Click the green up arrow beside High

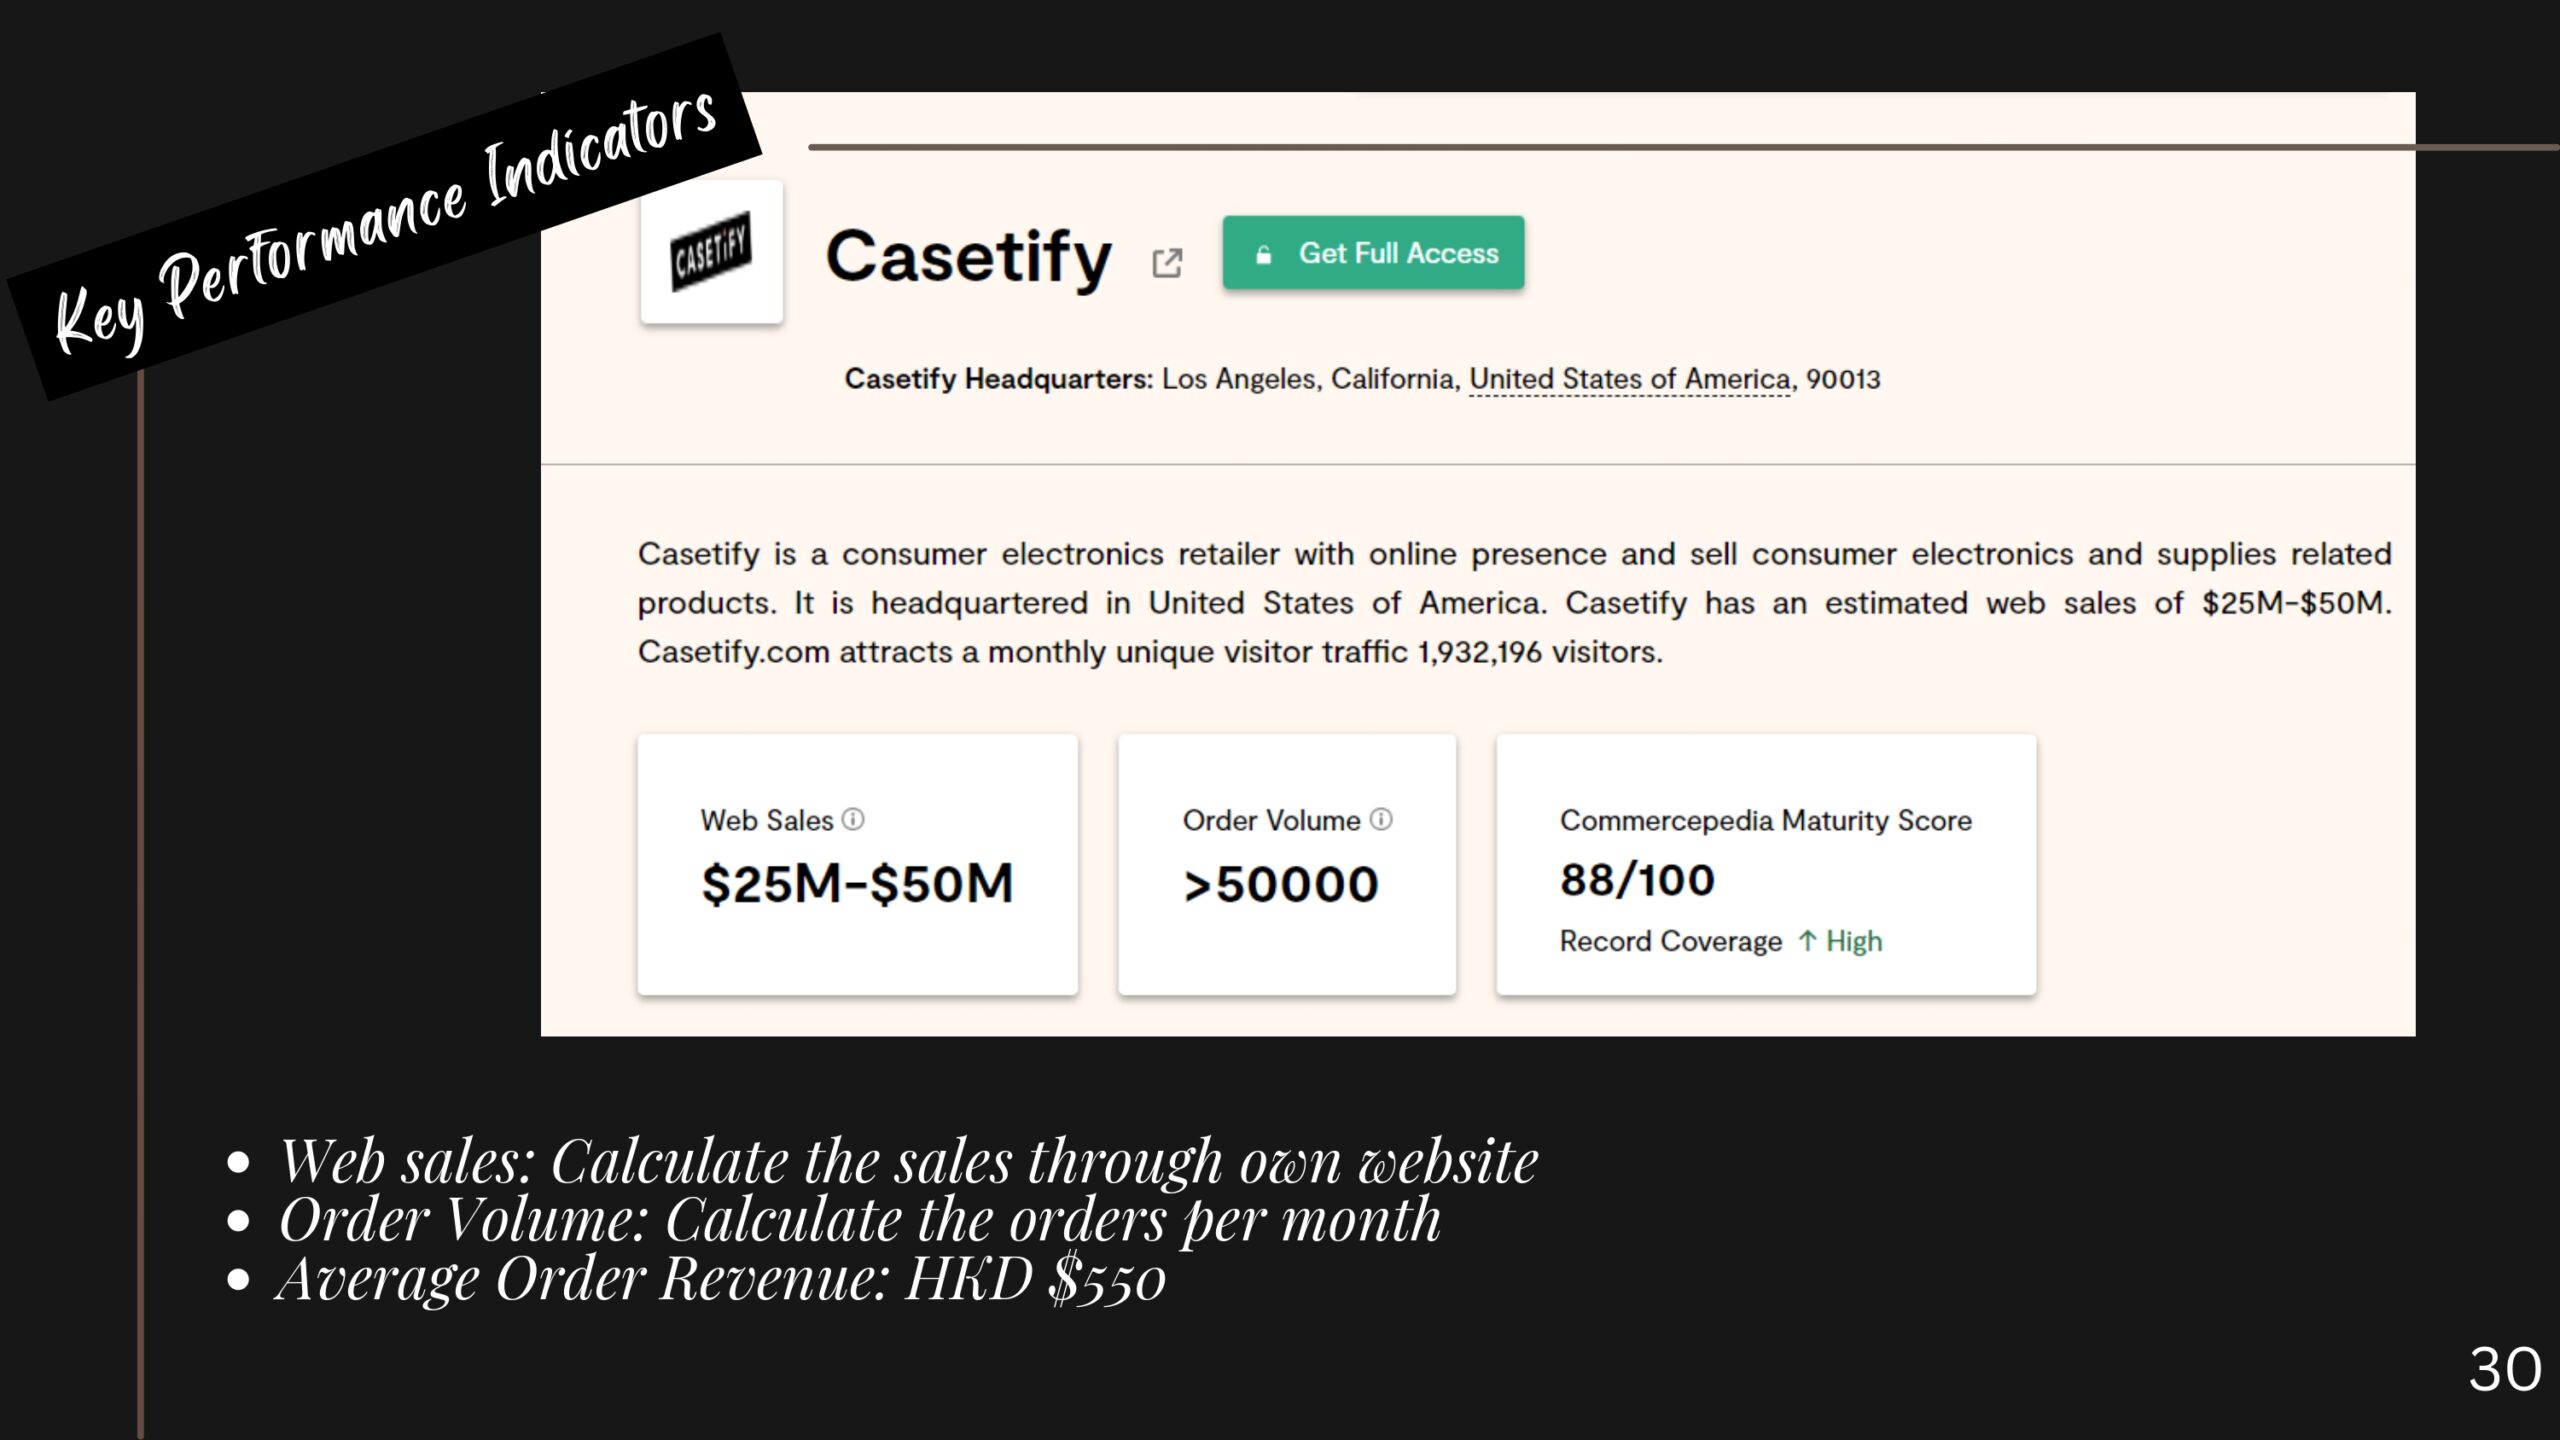click(1807, 941)
